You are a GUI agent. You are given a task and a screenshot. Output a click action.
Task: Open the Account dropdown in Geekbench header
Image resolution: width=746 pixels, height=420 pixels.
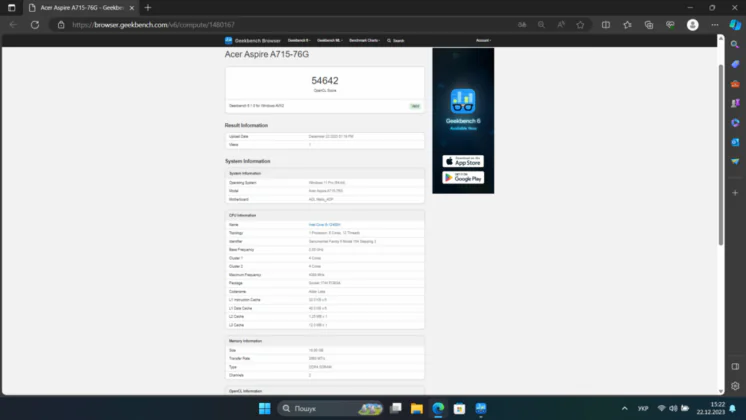(483, 40)
